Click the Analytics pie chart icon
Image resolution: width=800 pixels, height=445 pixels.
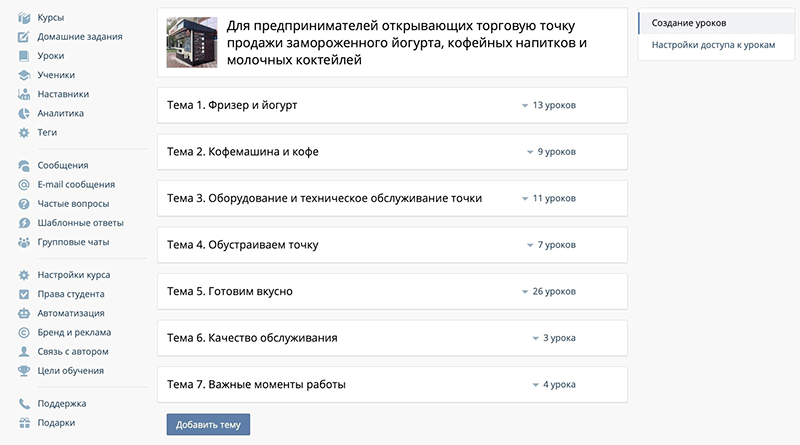click(24, 113)
